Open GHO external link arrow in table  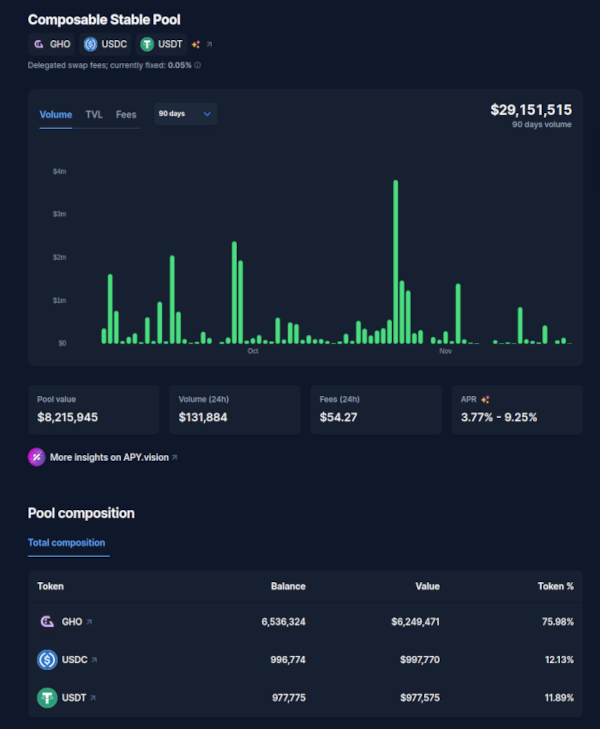click(89, 622)
